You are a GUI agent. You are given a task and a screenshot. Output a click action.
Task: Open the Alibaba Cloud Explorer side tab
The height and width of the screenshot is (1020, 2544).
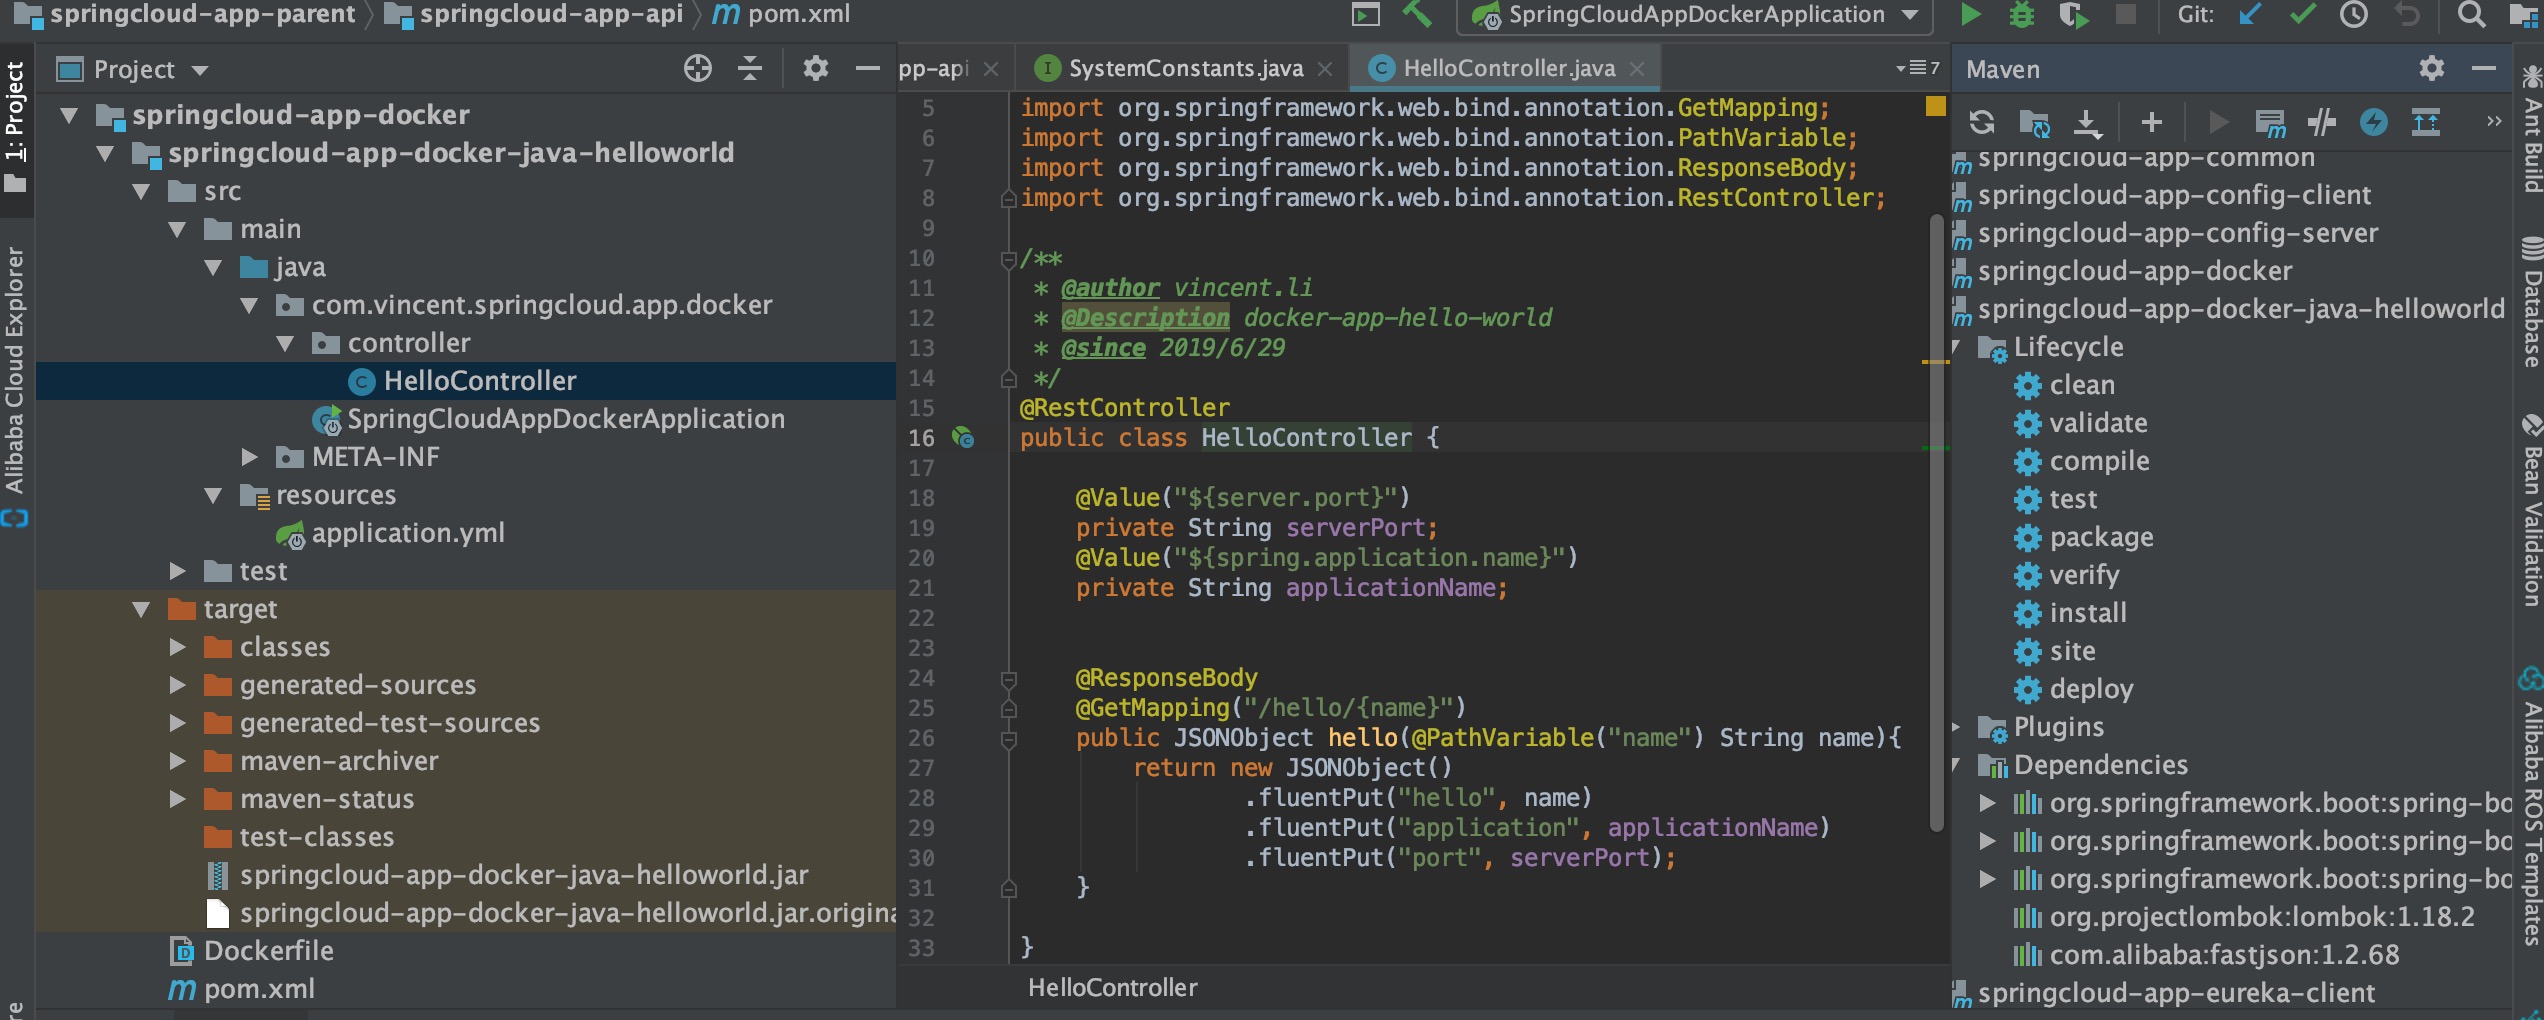tap(15, 385)
